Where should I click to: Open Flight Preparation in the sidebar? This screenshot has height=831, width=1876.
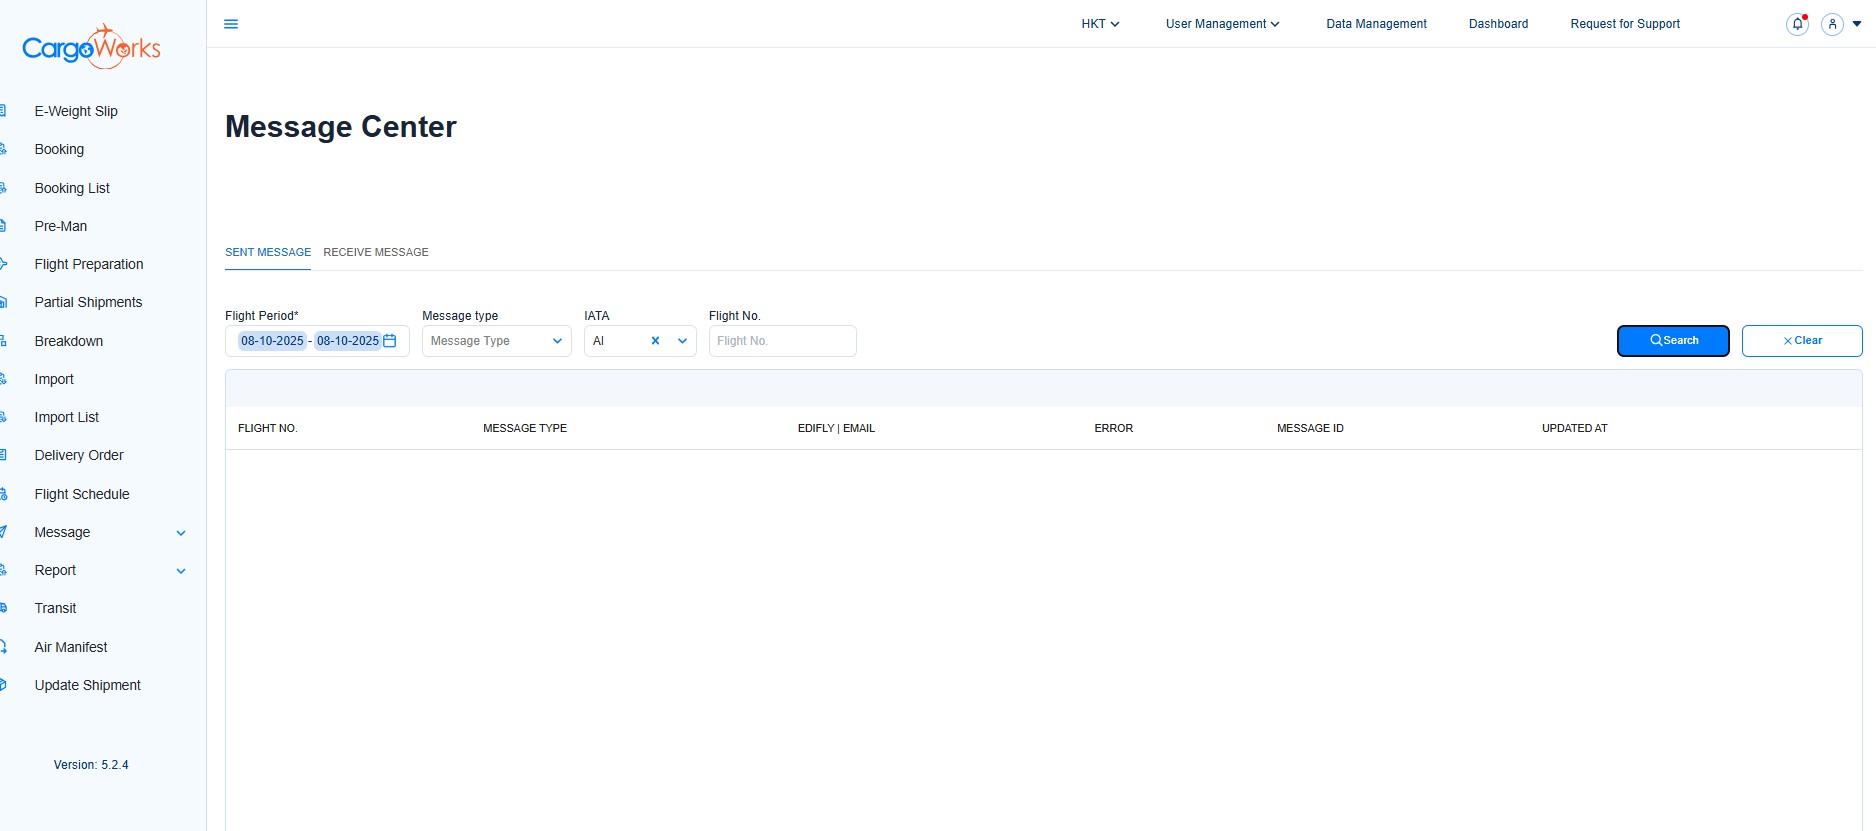[x=89, y=264]
